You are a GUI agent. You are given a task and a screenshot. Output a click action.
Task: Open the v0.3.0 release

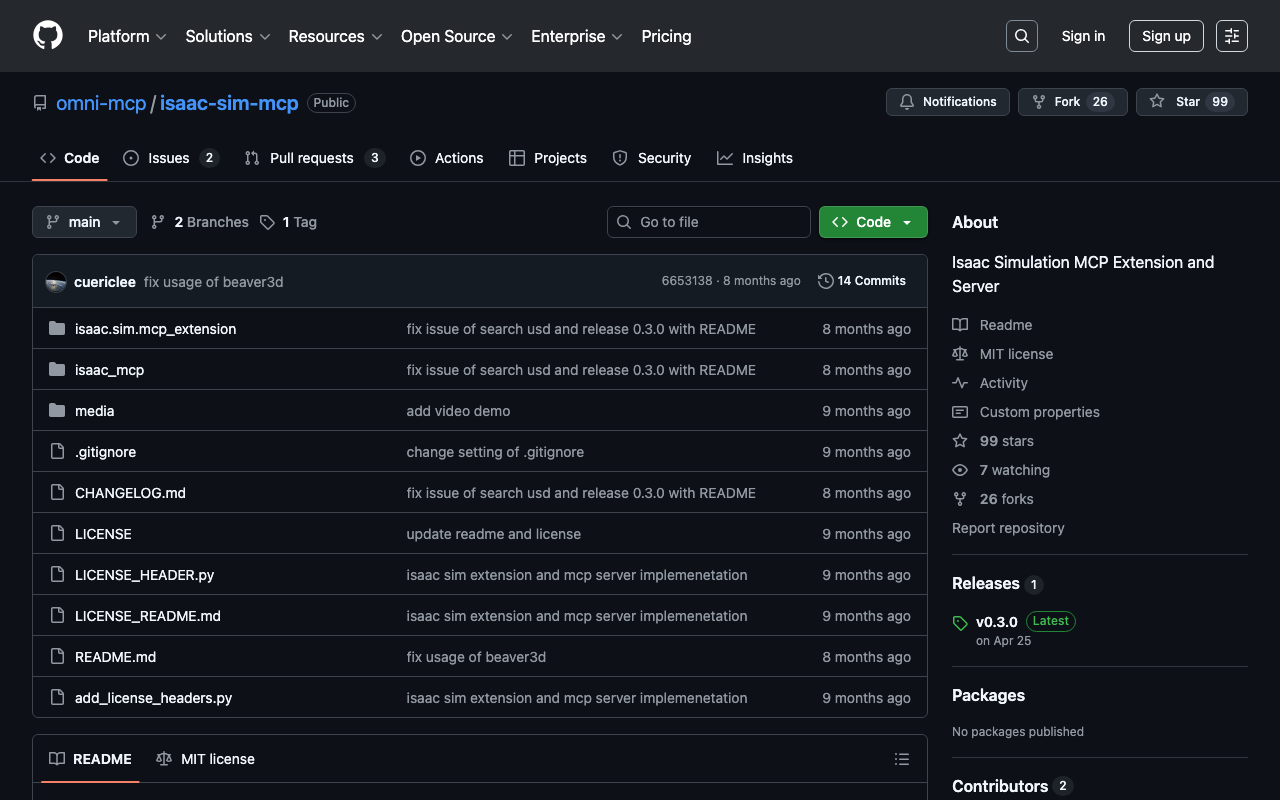coord(996,622)
